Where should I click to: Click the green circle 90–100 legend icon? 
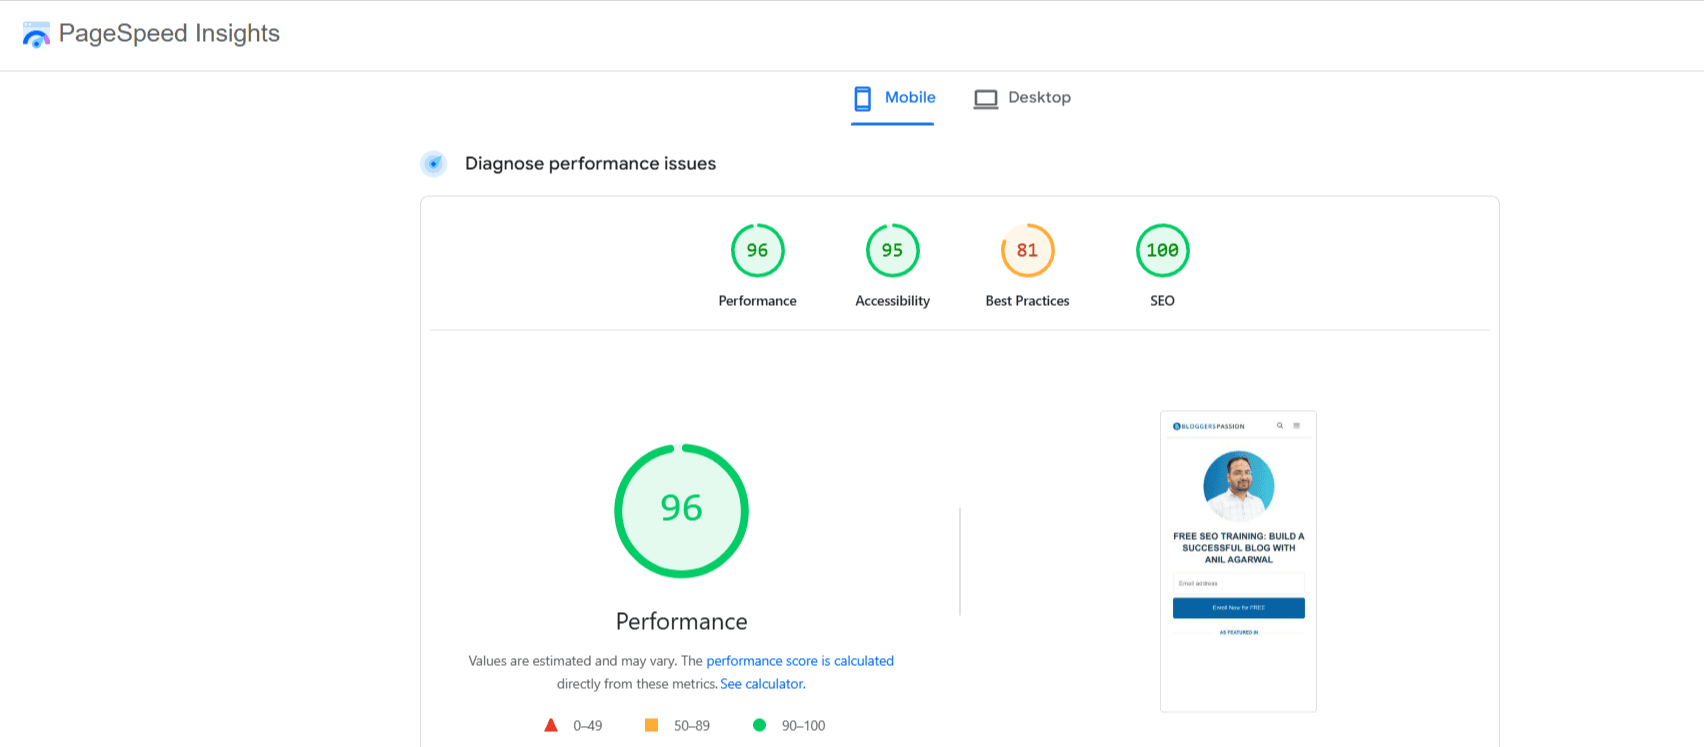[x=759, y=726]
